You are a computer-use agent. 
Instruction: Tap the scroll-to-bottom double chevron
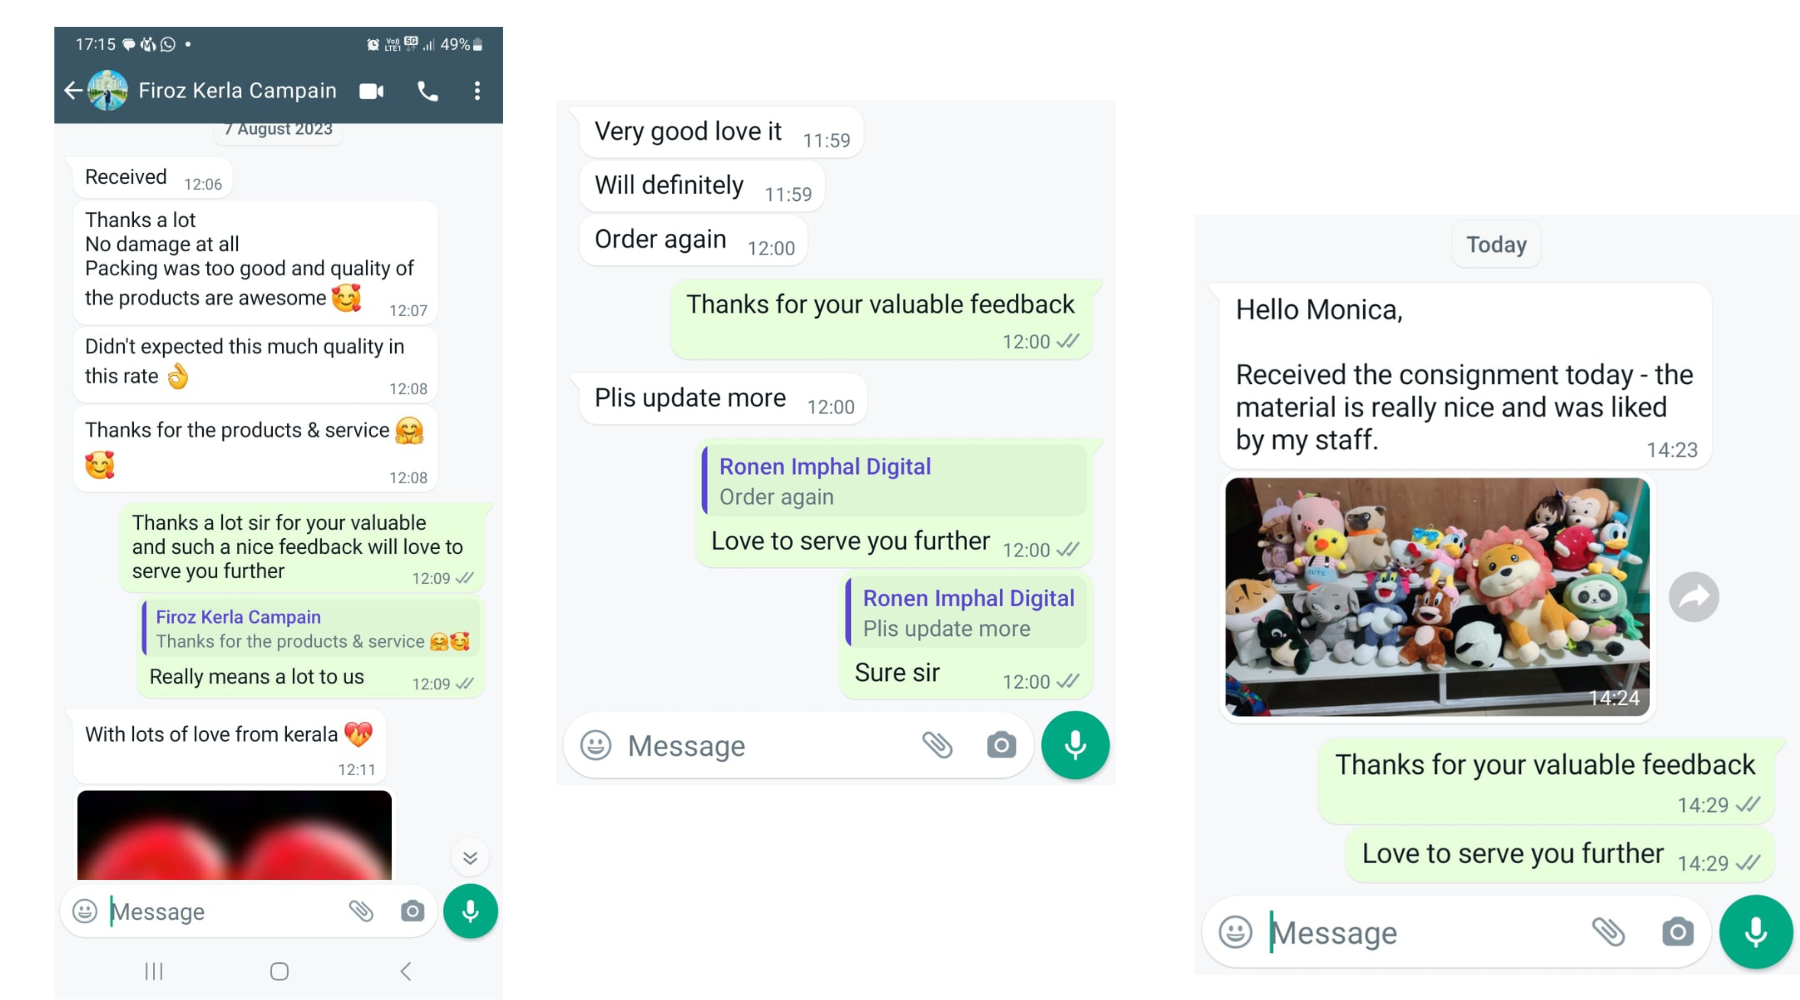pos(470,858)
